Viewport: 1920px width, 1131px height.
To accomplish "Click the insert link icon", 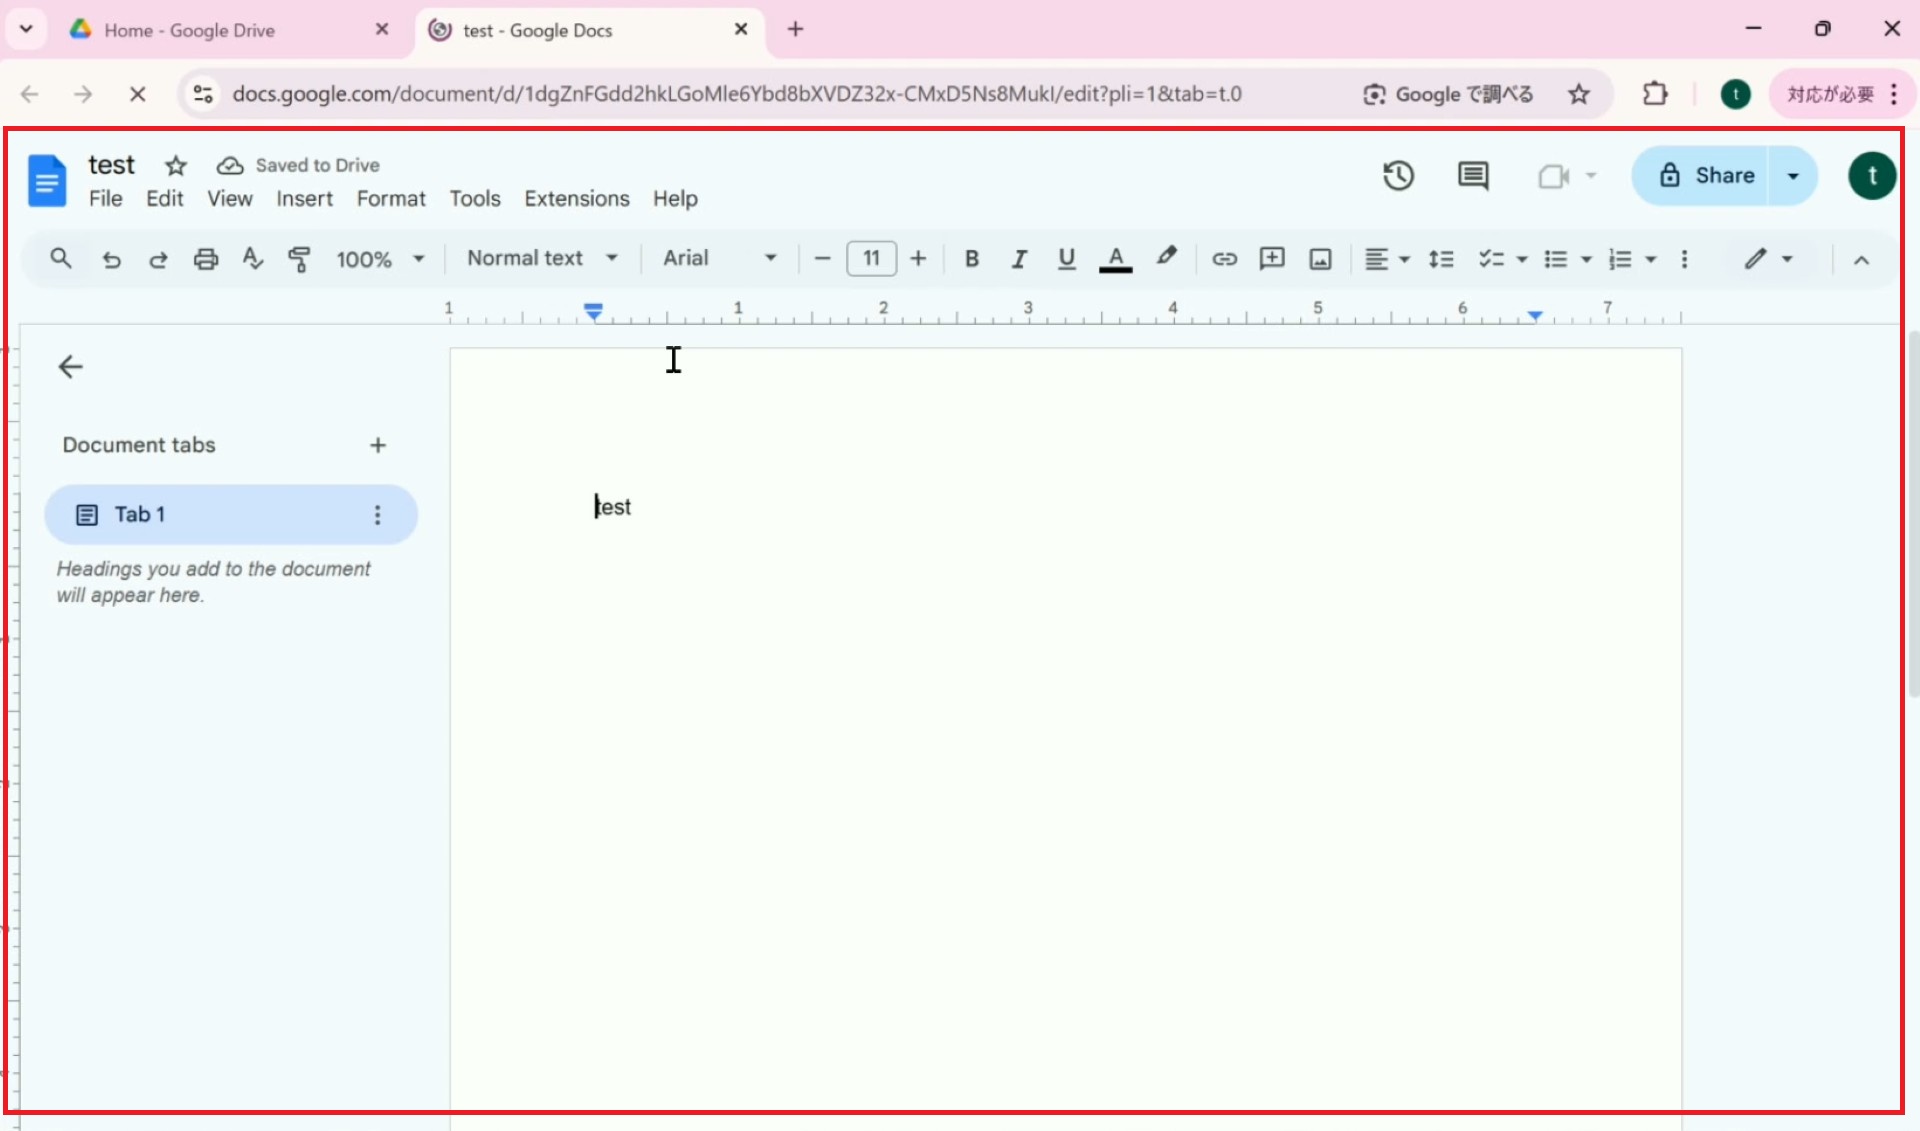I will point(1224,259).
